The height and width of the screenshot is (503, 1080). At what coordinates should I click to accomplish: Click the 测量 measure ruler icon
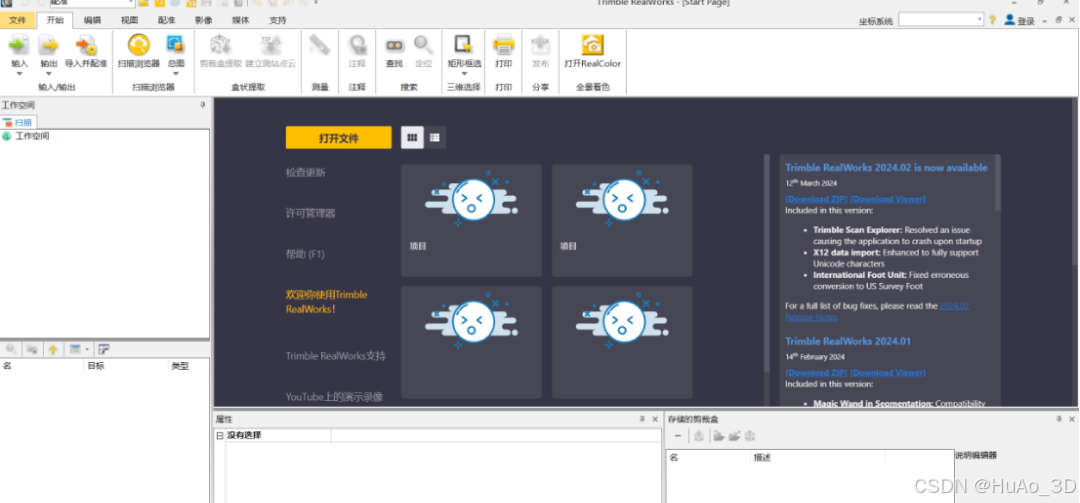click(320, 45)
